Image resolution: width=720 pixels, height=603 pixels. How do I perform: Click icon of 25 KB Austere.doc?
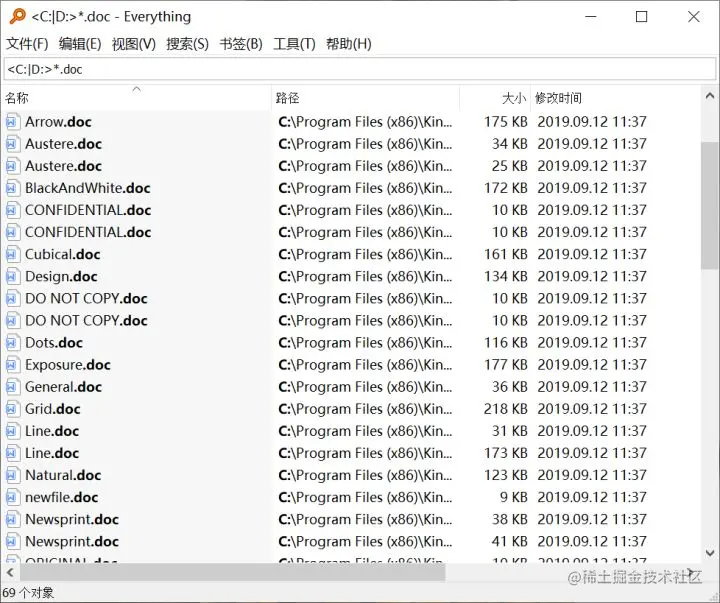click(12, 166)
